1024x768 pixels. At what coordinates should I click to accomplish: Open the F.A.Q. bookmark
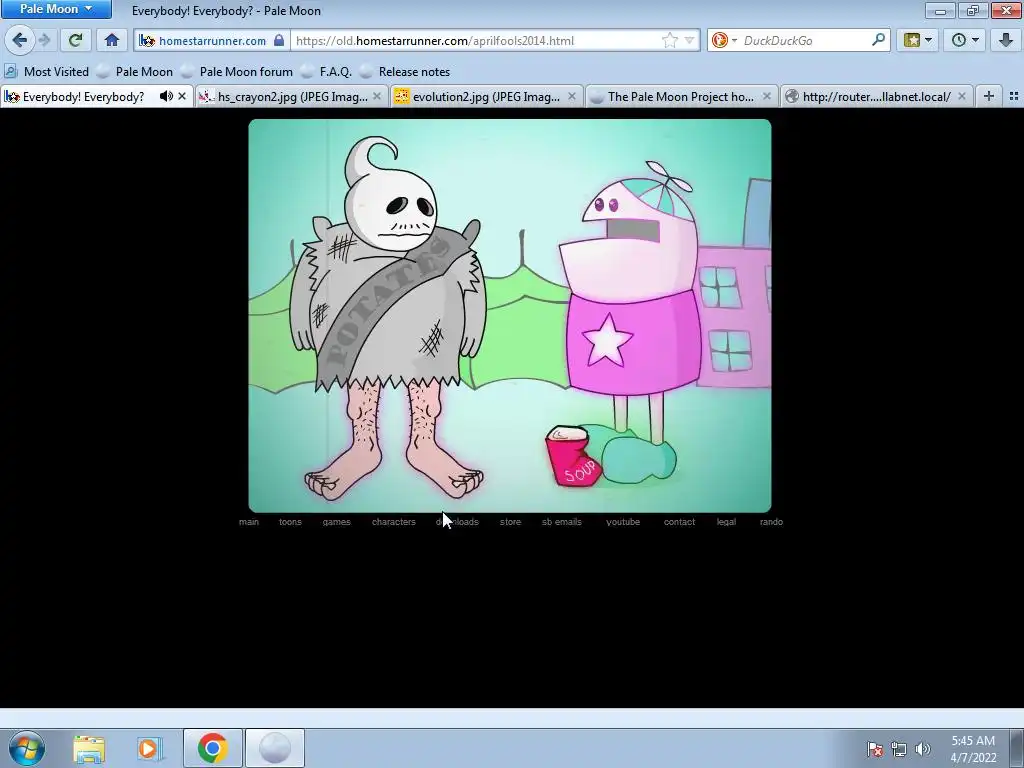click(327, 72)
